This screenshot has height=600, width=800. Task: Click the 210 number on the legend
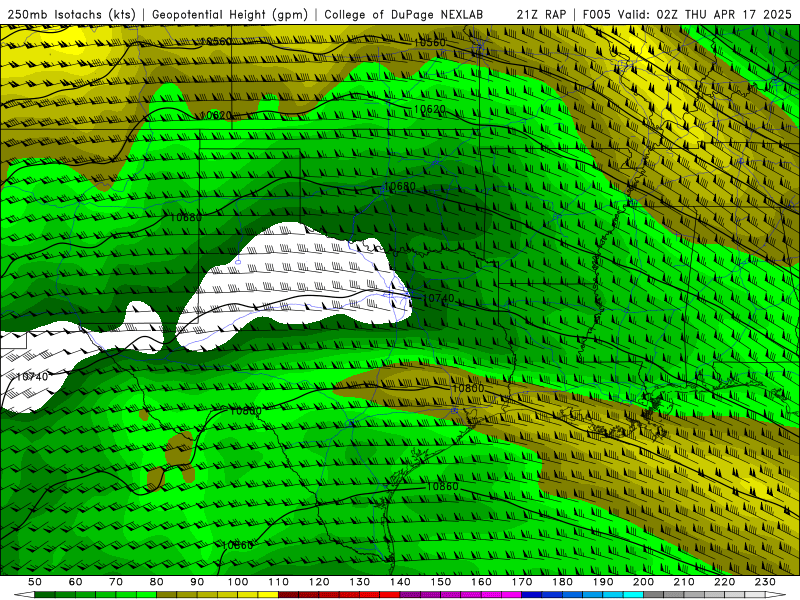[685, 582]
